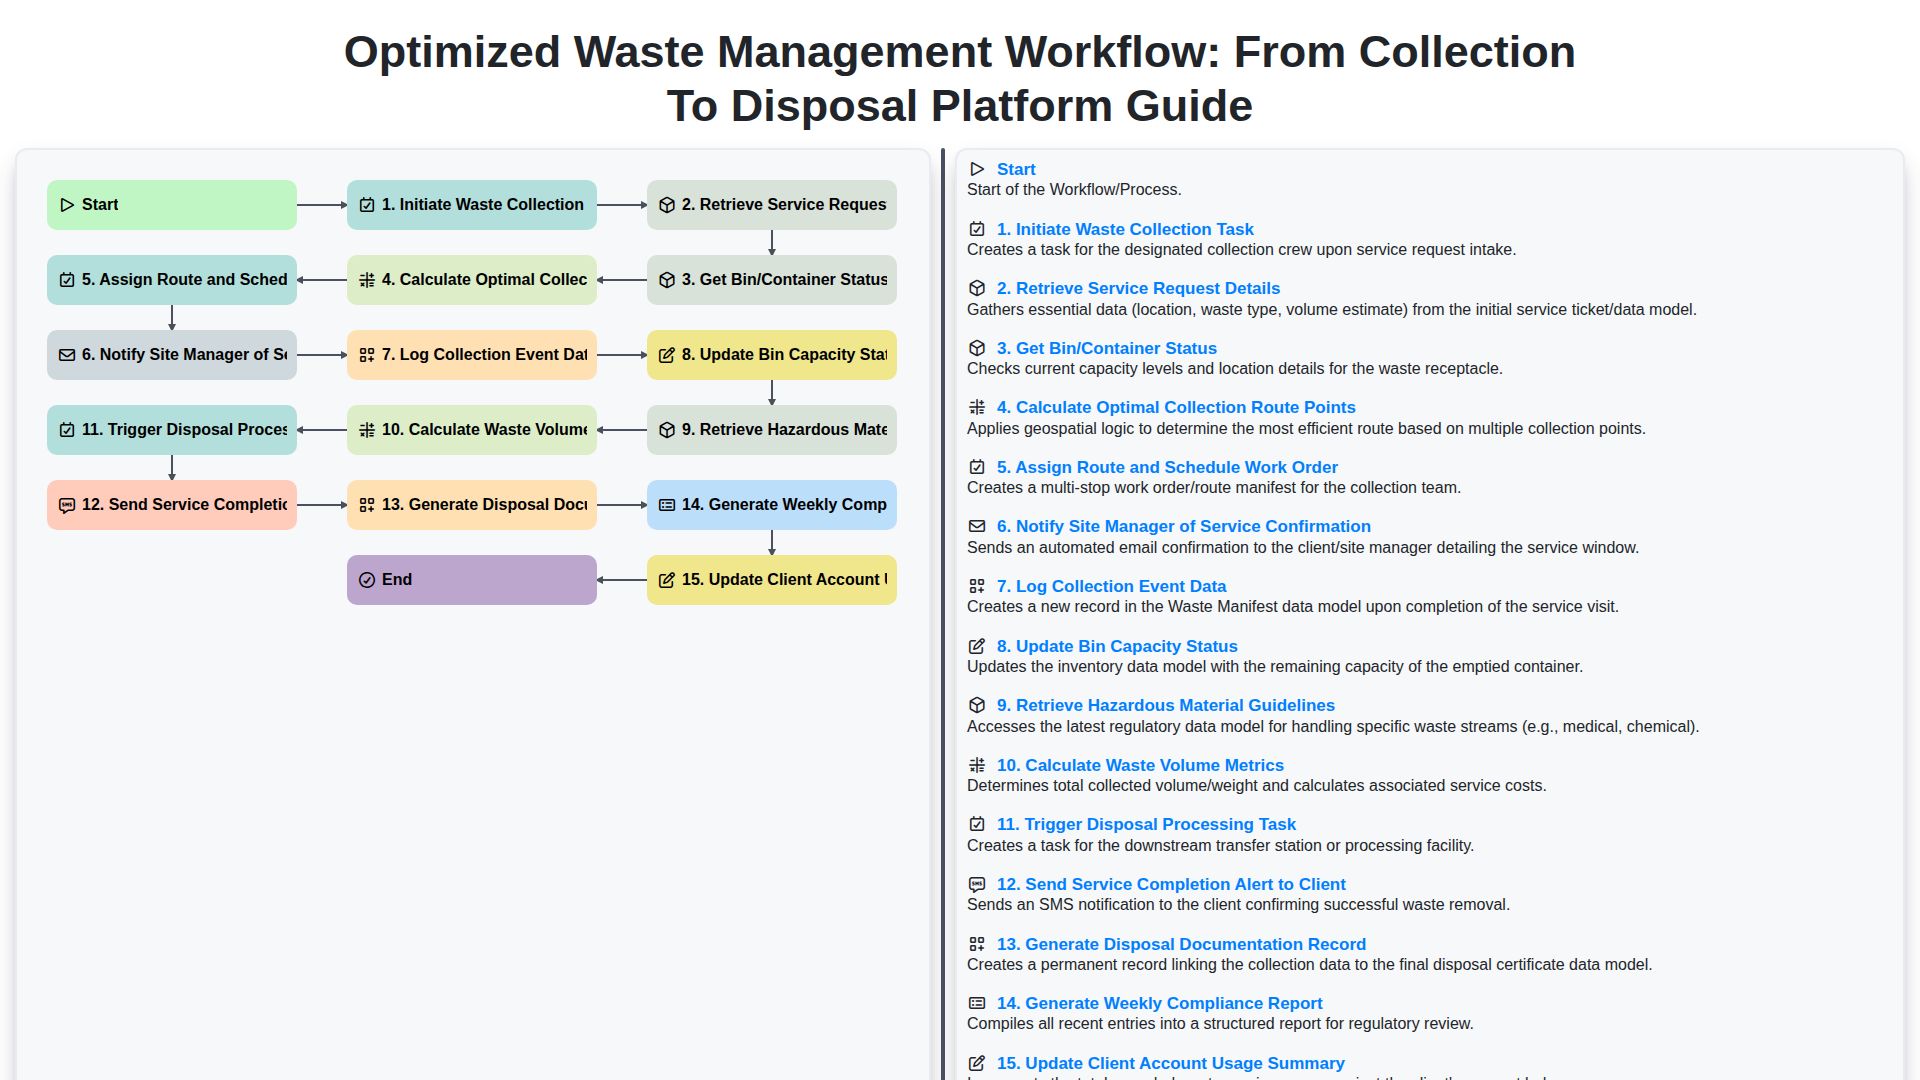Click the report icon on Generate Weekly Compliance
Screen dimensions: 1920x1080
point(667,504)
